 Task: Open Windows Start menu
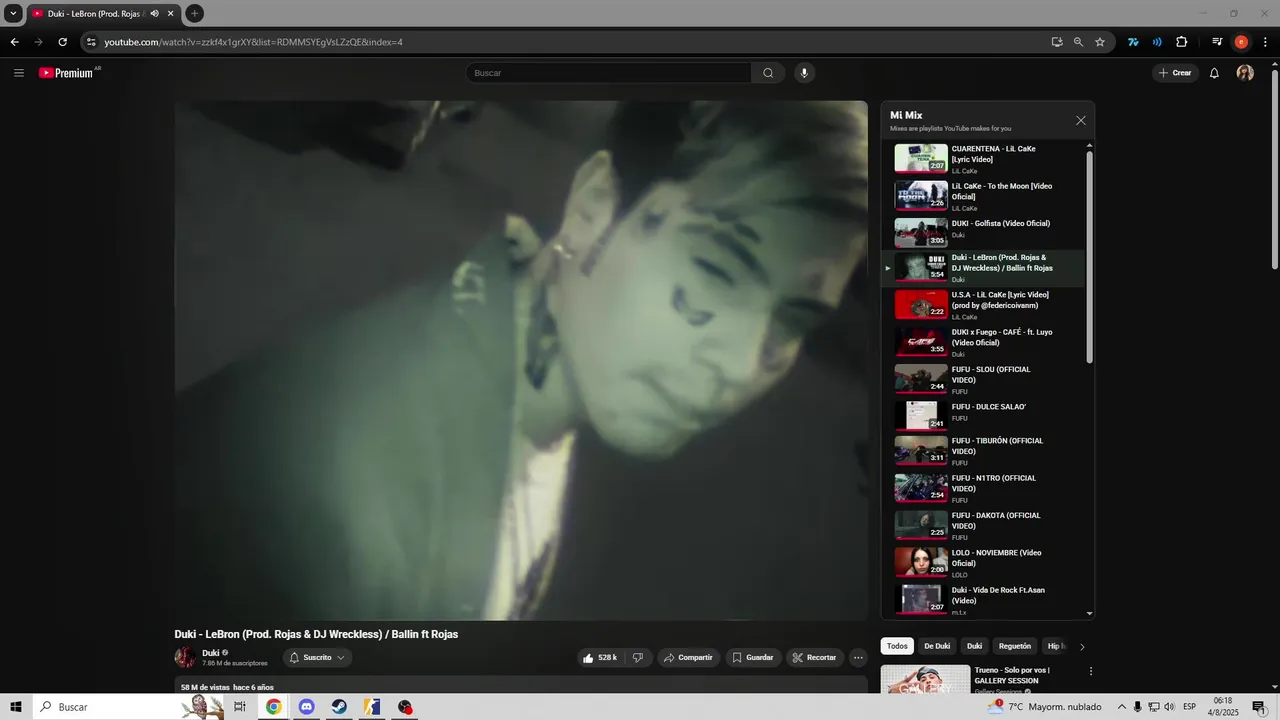(16, 707)
